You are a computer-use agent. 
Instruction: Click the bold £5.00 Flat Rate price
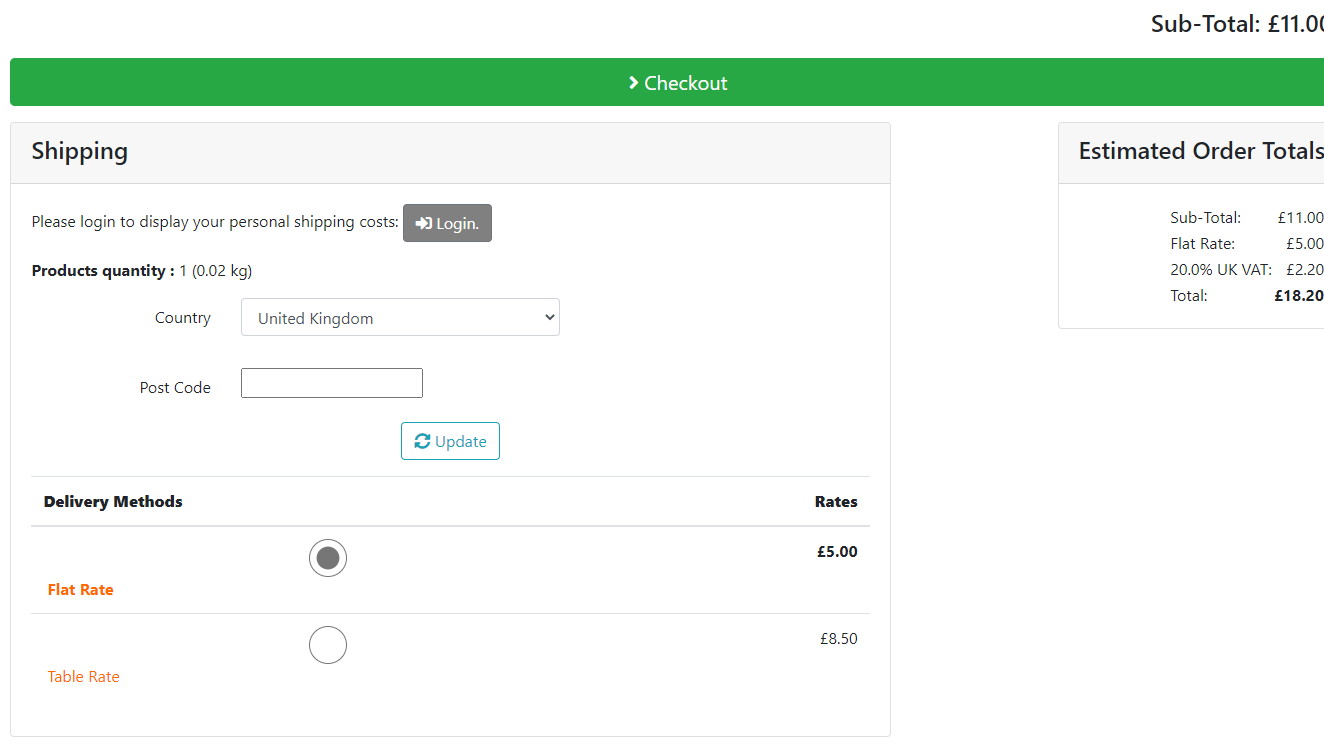[837, 551]
